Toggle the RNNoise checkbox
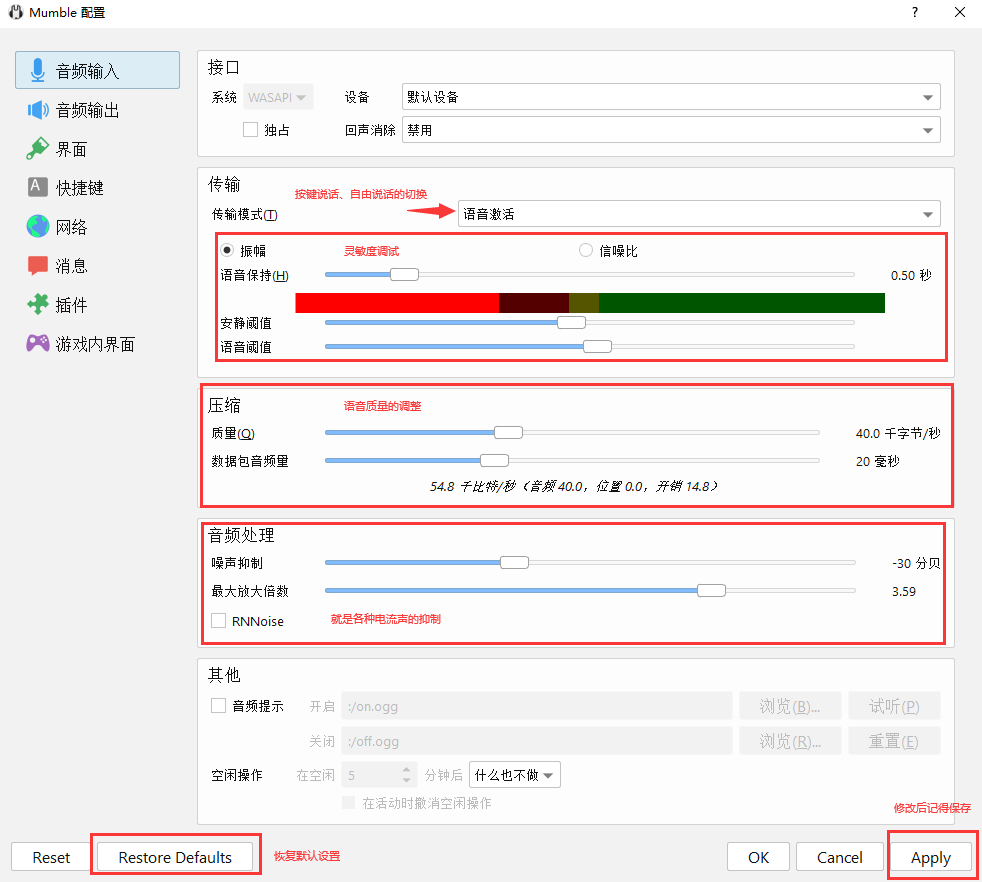 pos(219,621)
